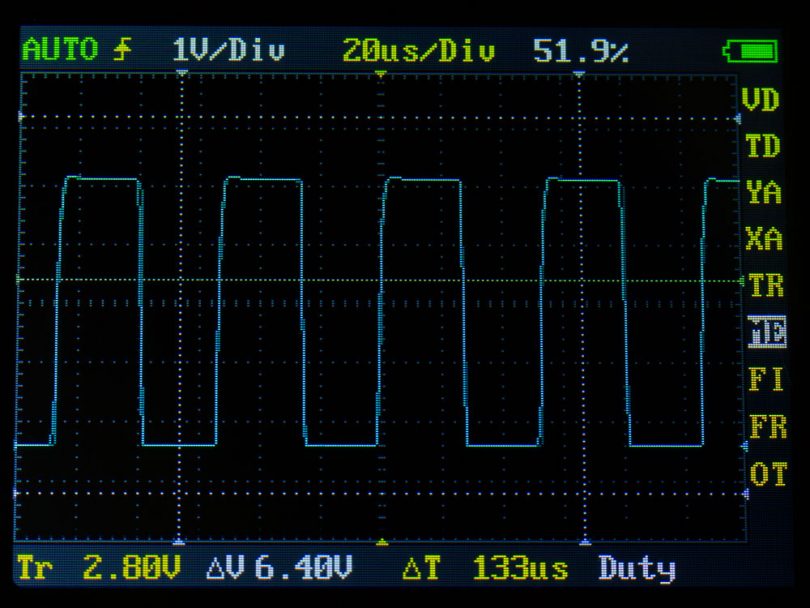Click the highlighted ME menu entry
The width and height of the screenshot is (810, 608).
click(x=766, y=331)
